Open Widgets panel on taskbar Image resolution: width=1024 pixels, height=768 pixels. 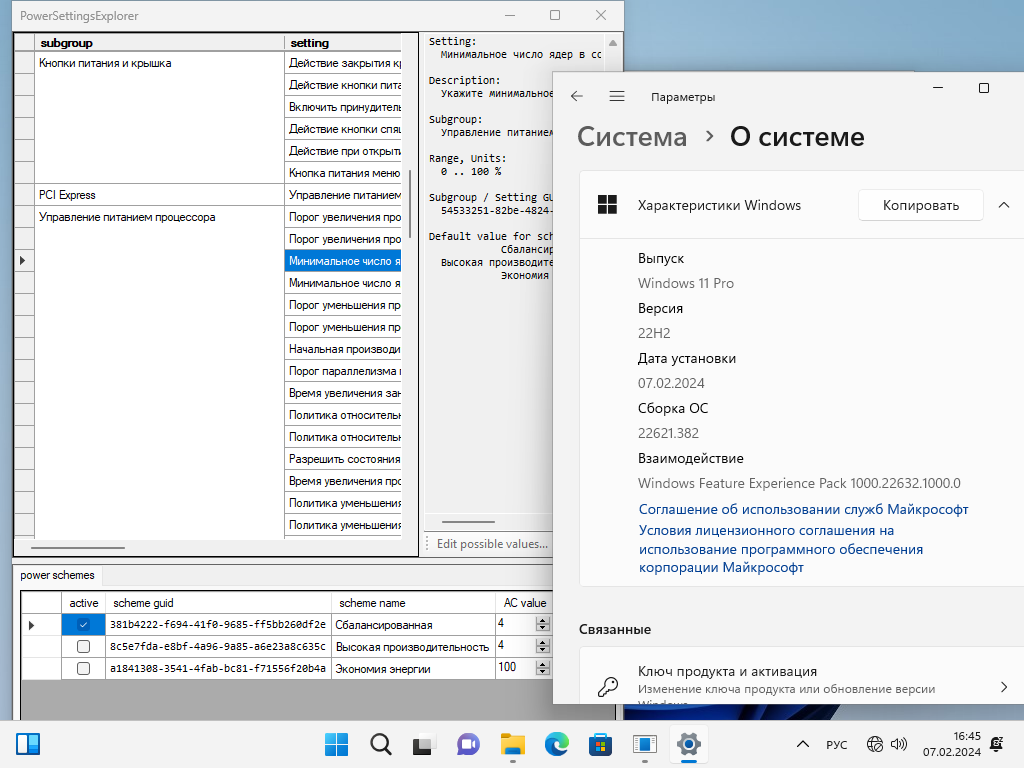(x=28, y=744)
